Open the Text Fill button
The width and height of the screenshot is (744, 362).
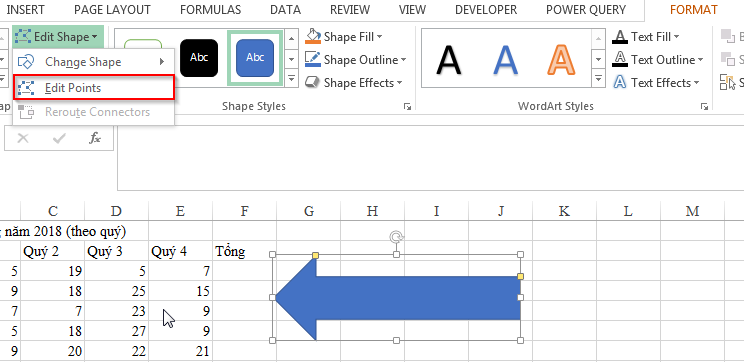point(646,37)
